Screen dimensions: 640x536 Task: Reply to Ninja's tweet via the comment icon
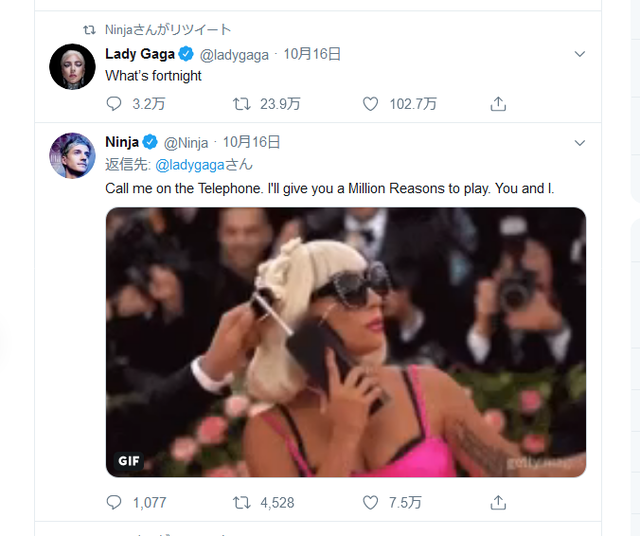tap(113, 502)
